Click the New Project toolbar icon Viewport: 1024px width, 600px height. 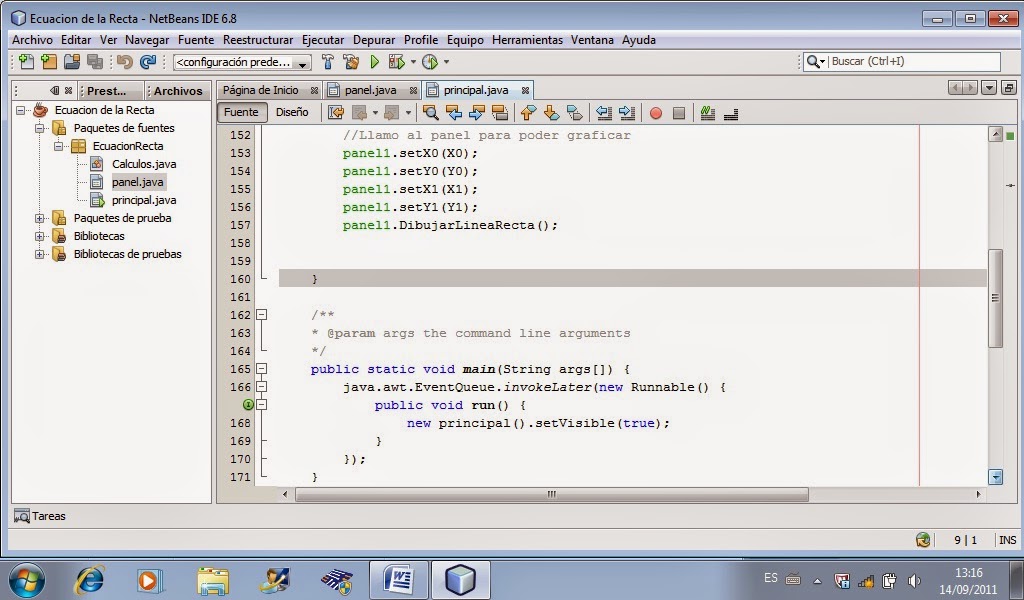49,62
